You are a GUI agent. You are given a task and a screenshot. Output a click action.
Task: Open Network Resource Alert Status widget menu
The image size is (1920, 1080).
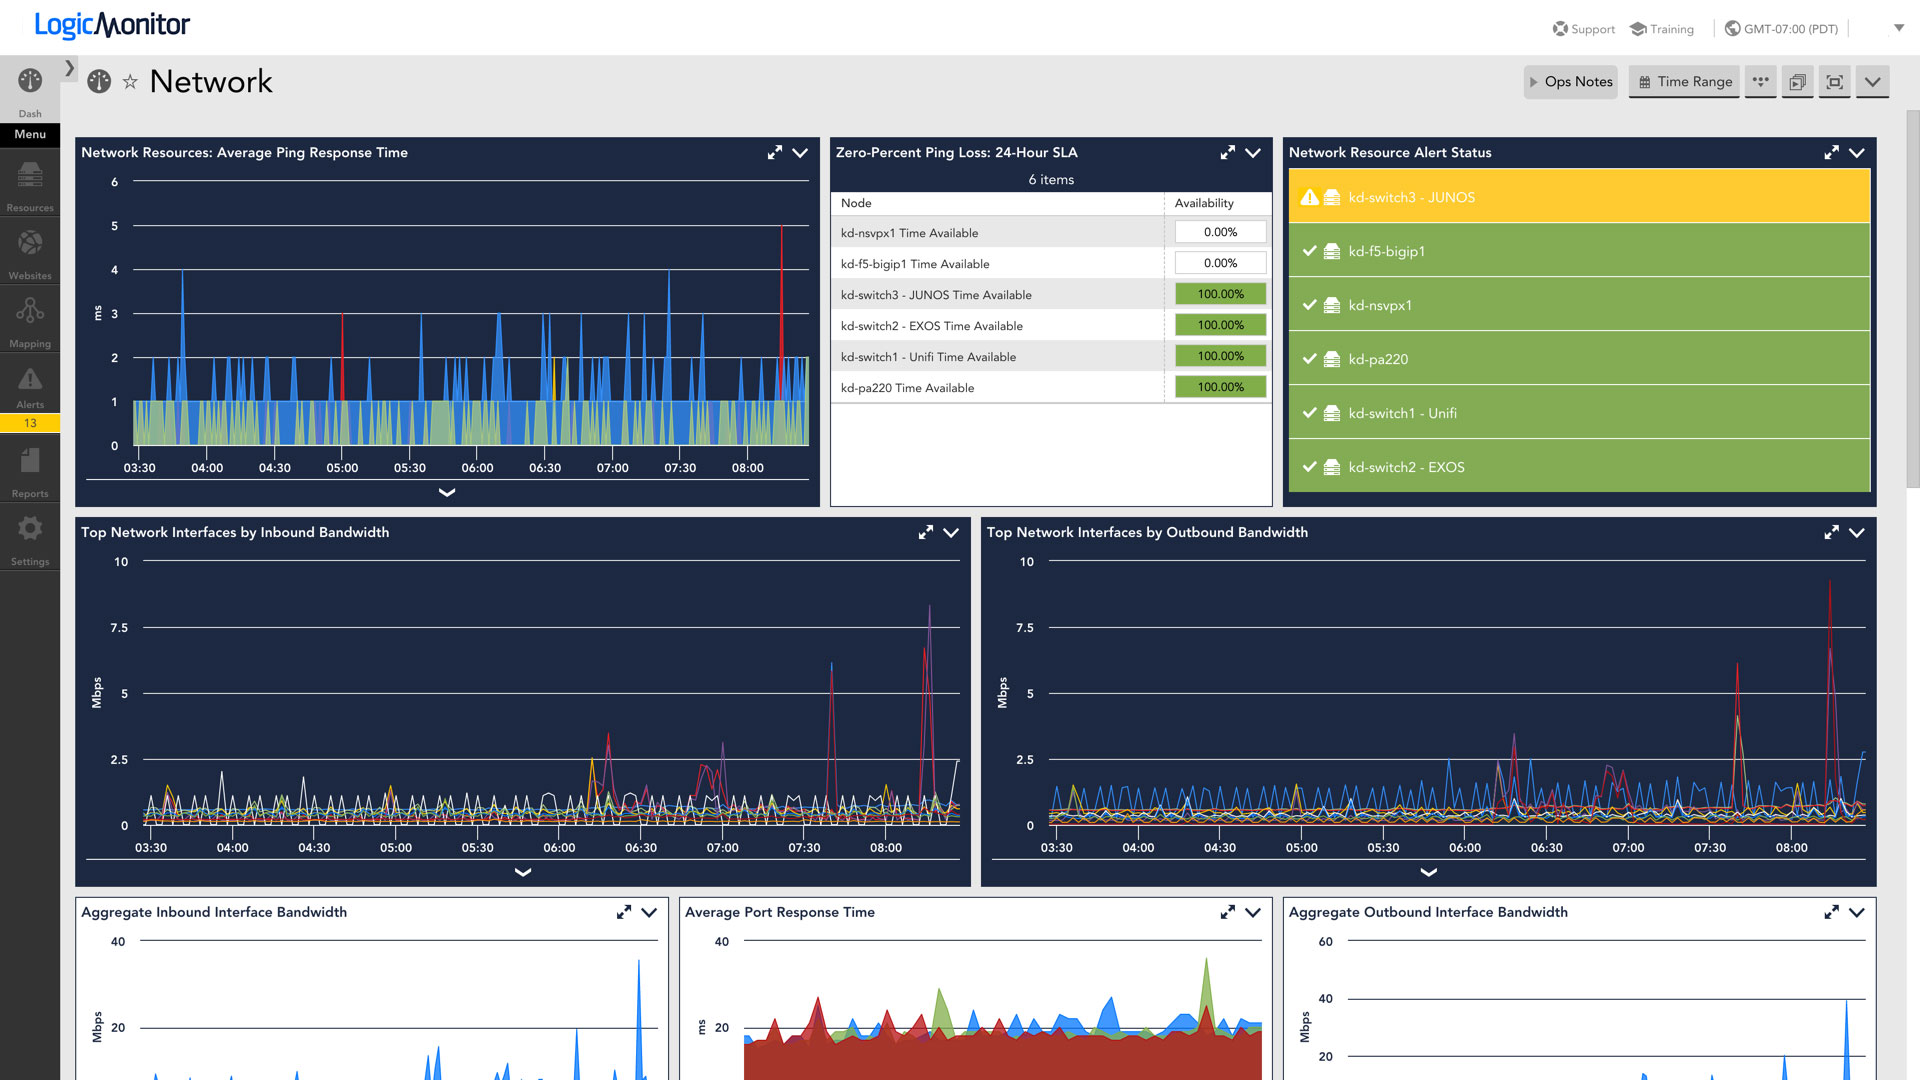(1857, 153)
